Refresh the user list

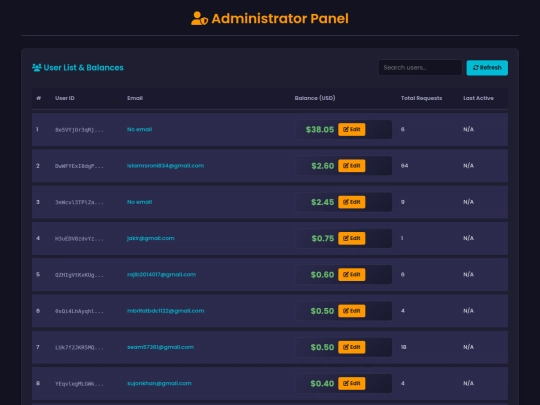487,68
